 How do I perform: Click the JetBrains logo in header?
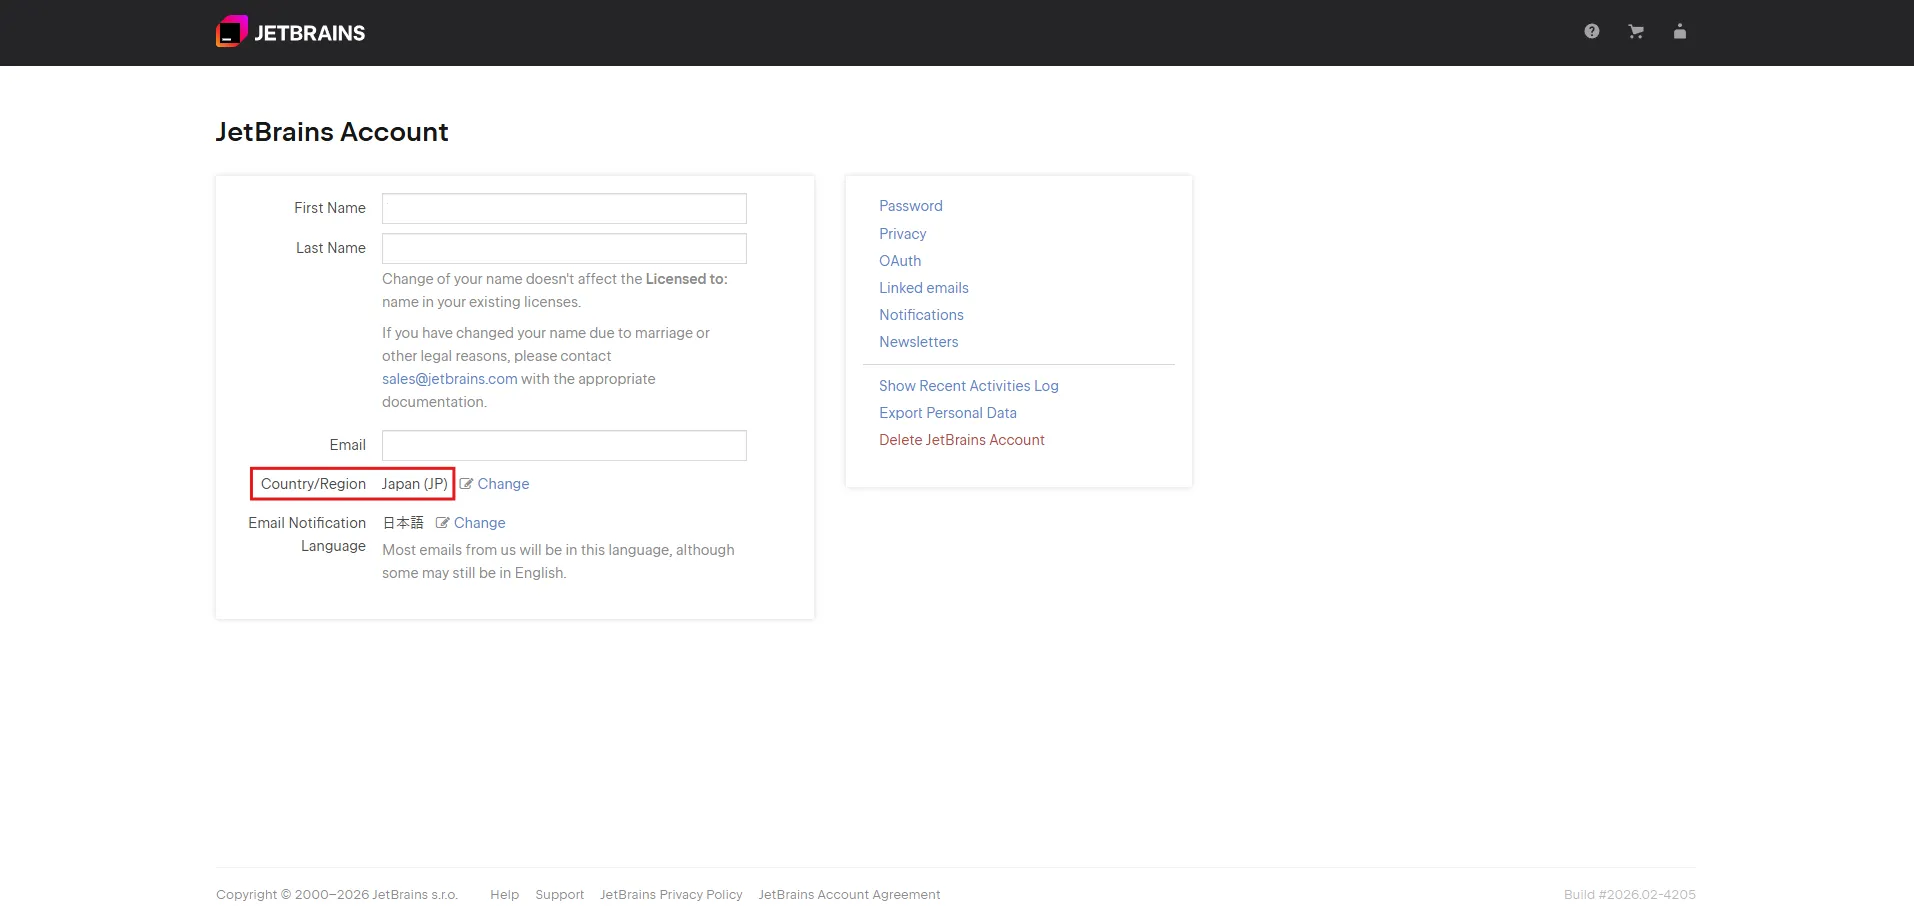point(291,32)
